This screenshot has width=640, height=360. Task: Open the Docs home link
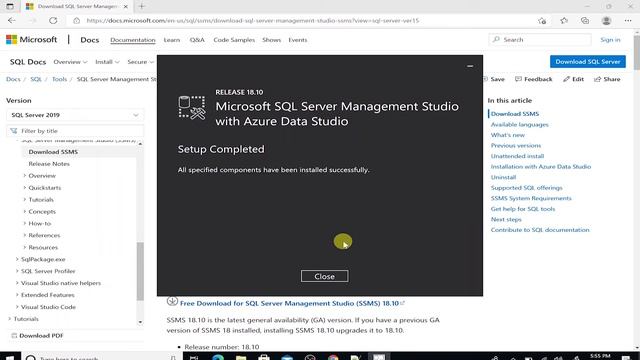click(x=89, y=40)
